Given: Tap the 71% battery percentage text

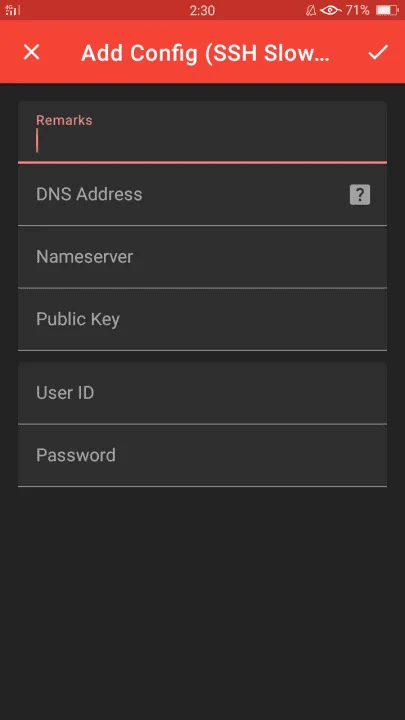Looking at the screenshot, I should pos(358,10).
